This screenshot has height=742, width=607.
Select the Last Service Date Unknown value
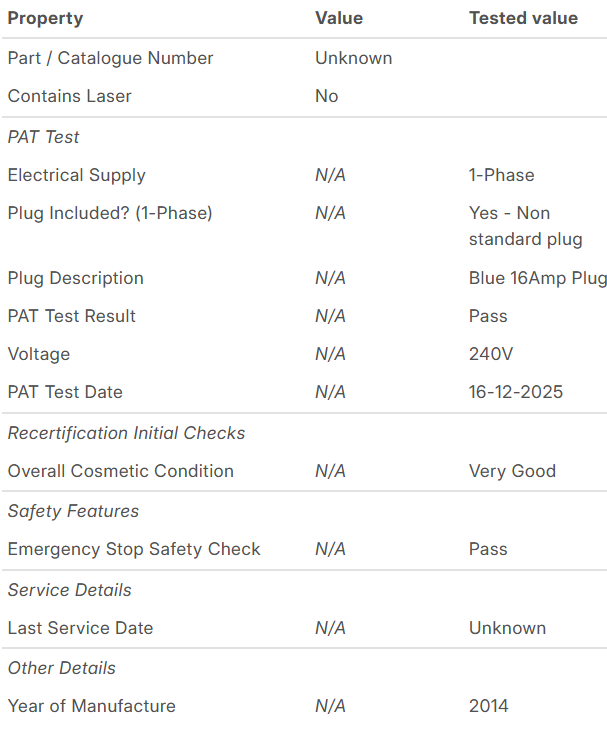click(x=508, y=628)
